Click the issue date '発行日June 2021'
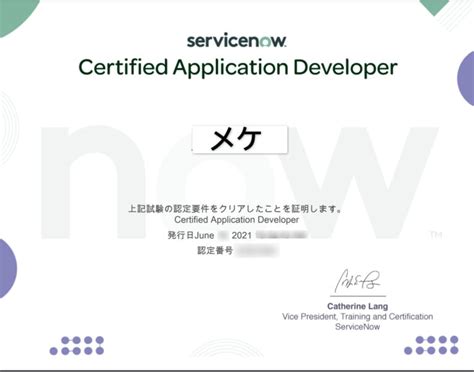 (x=210, y=235)
